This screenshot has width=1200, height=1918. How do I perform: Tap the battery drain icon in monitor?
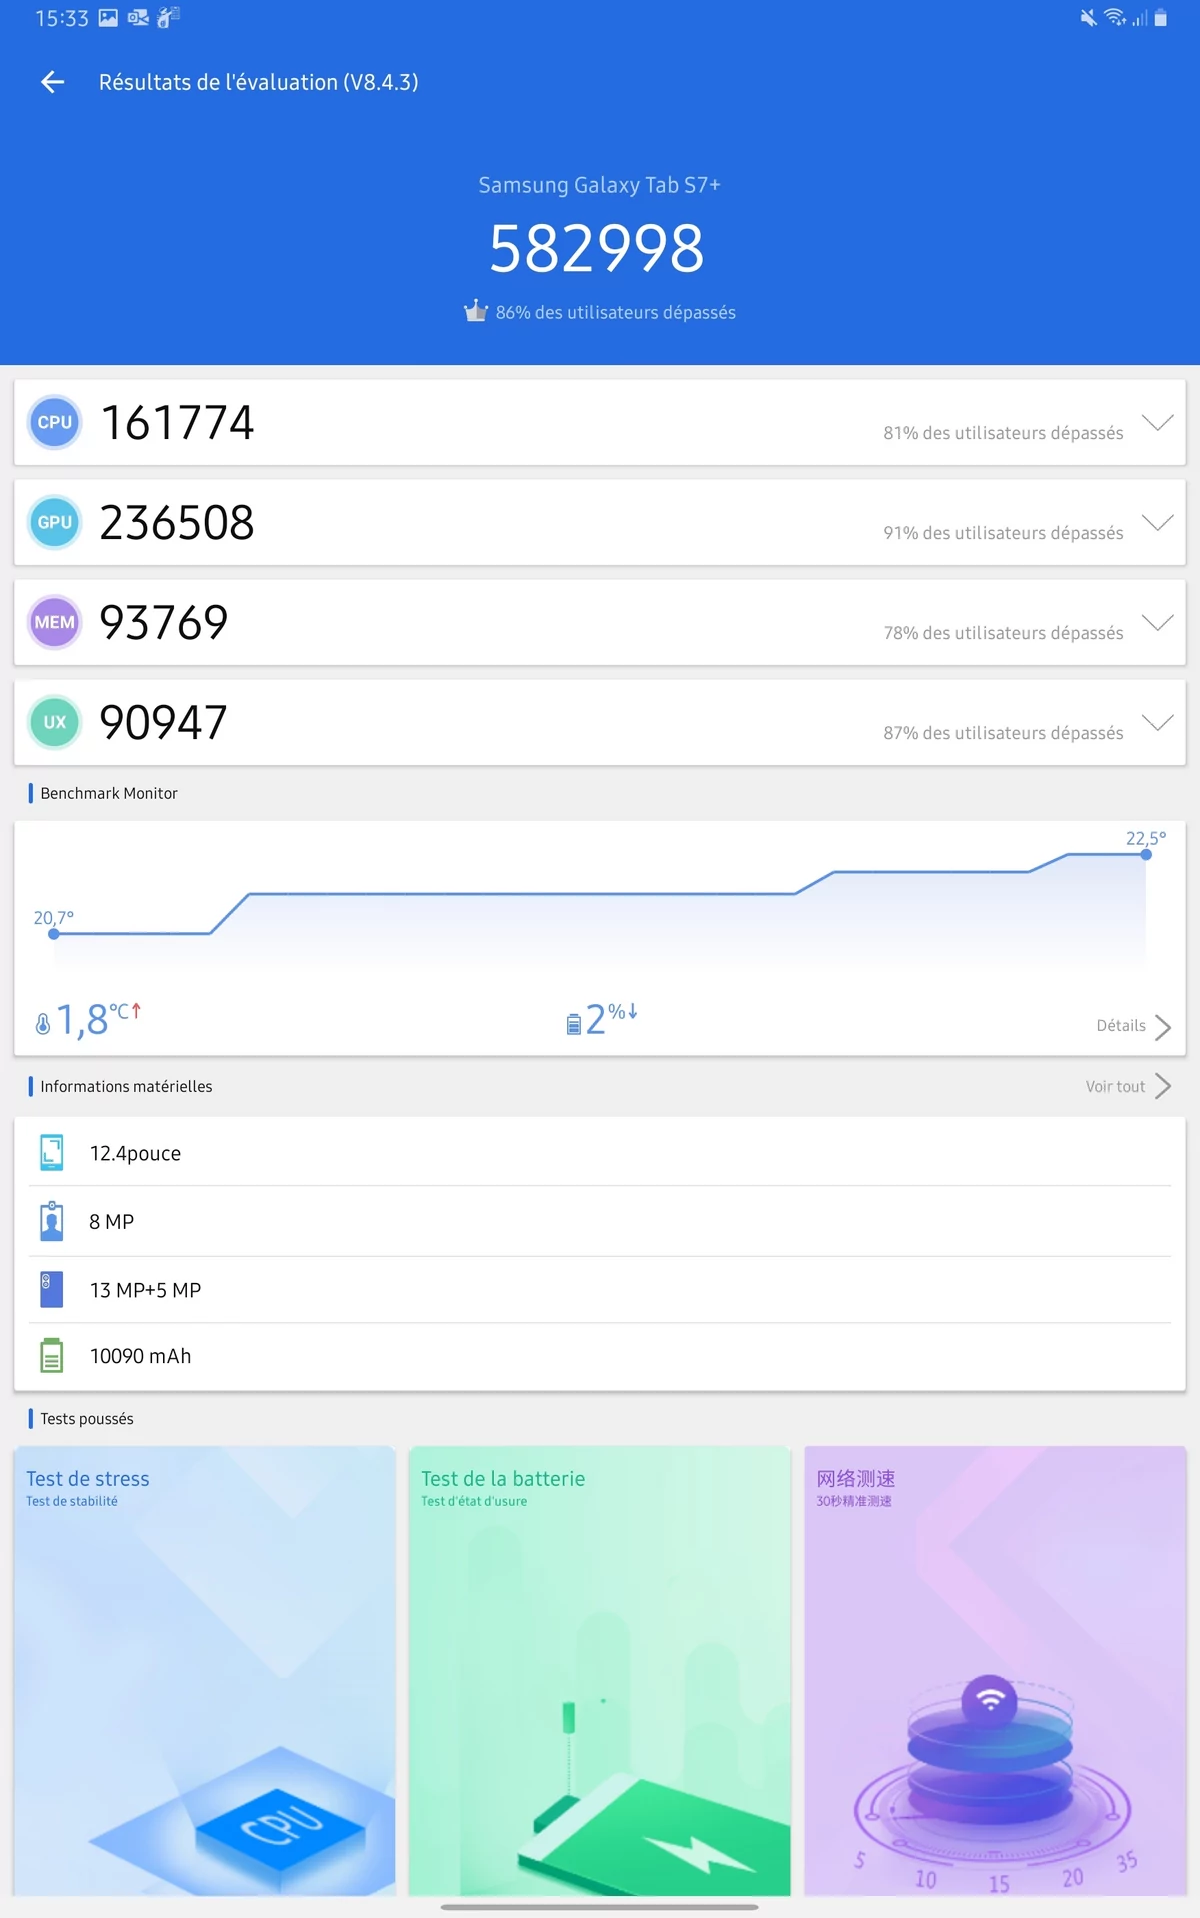pyautogui.click(x=574, y=1024)
